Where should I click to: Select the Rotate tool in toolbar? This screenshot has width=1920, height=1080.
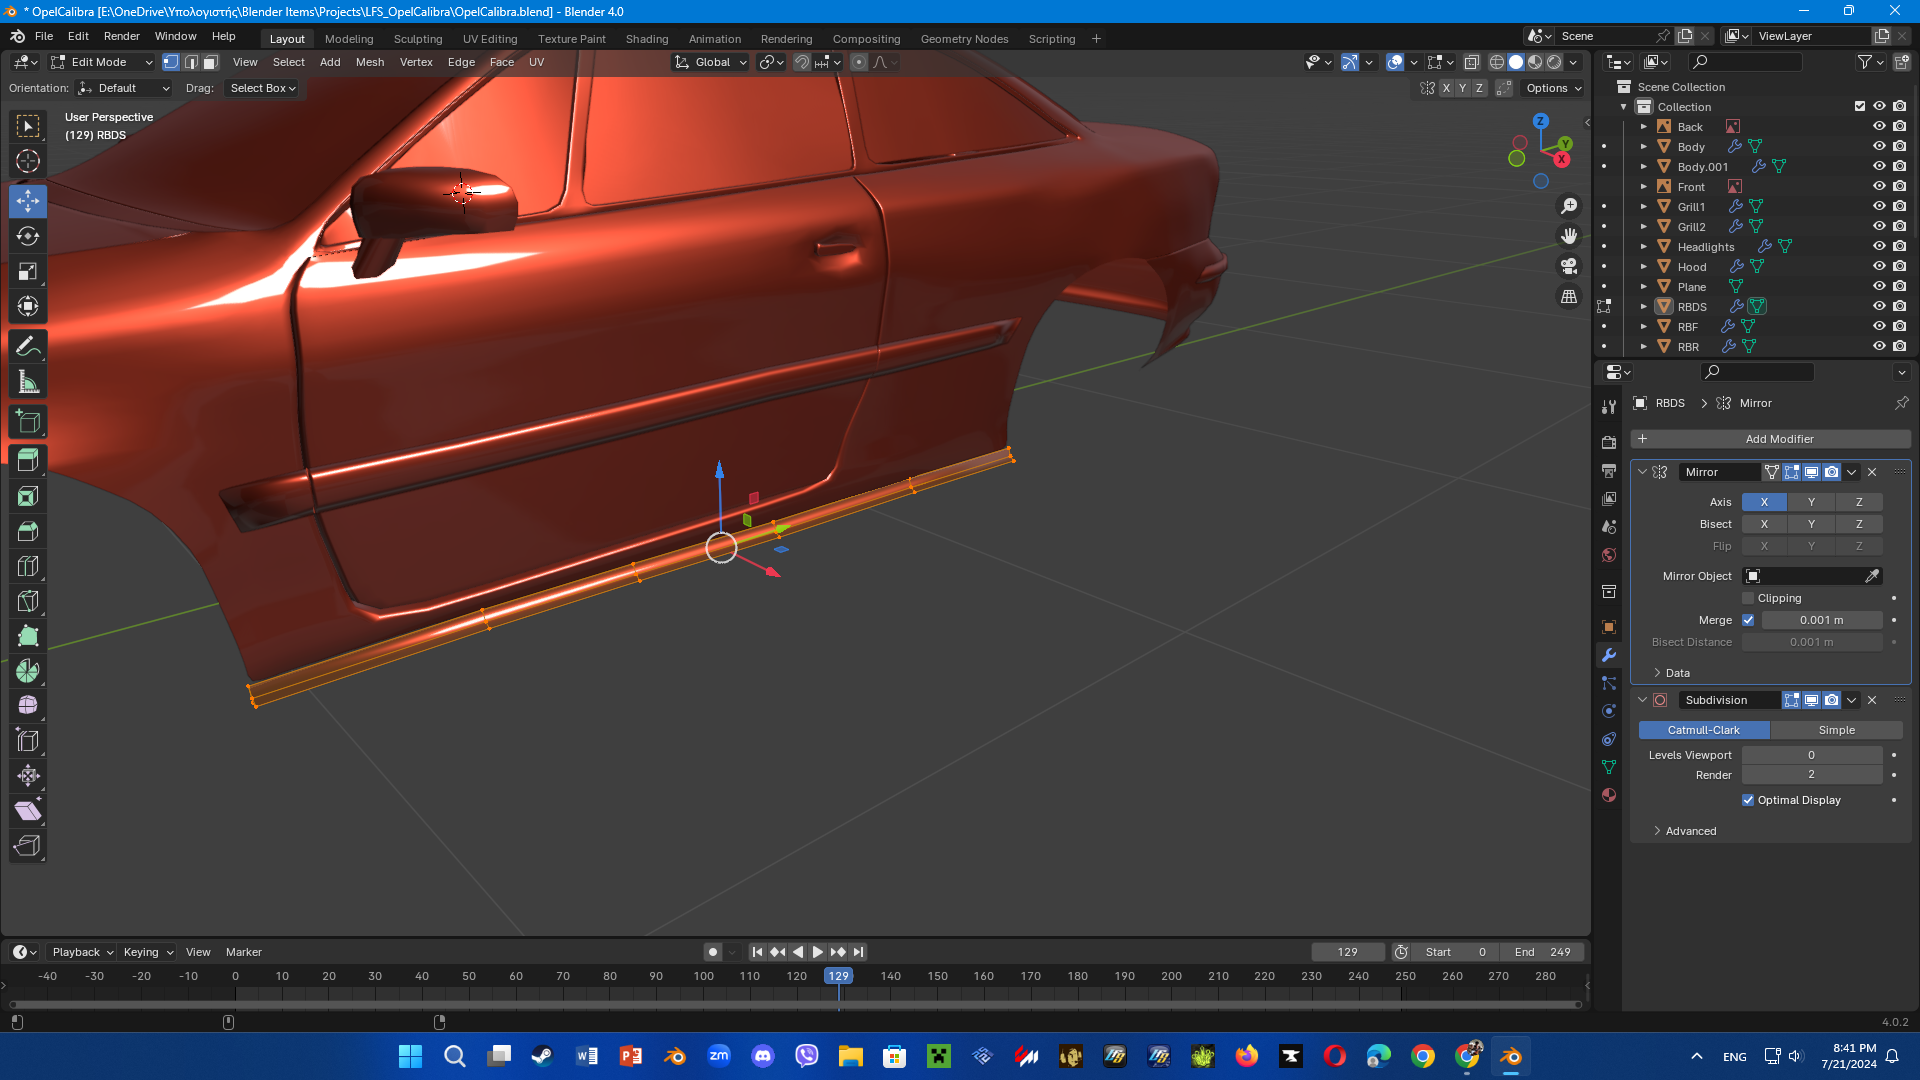(x=28, y=236)
